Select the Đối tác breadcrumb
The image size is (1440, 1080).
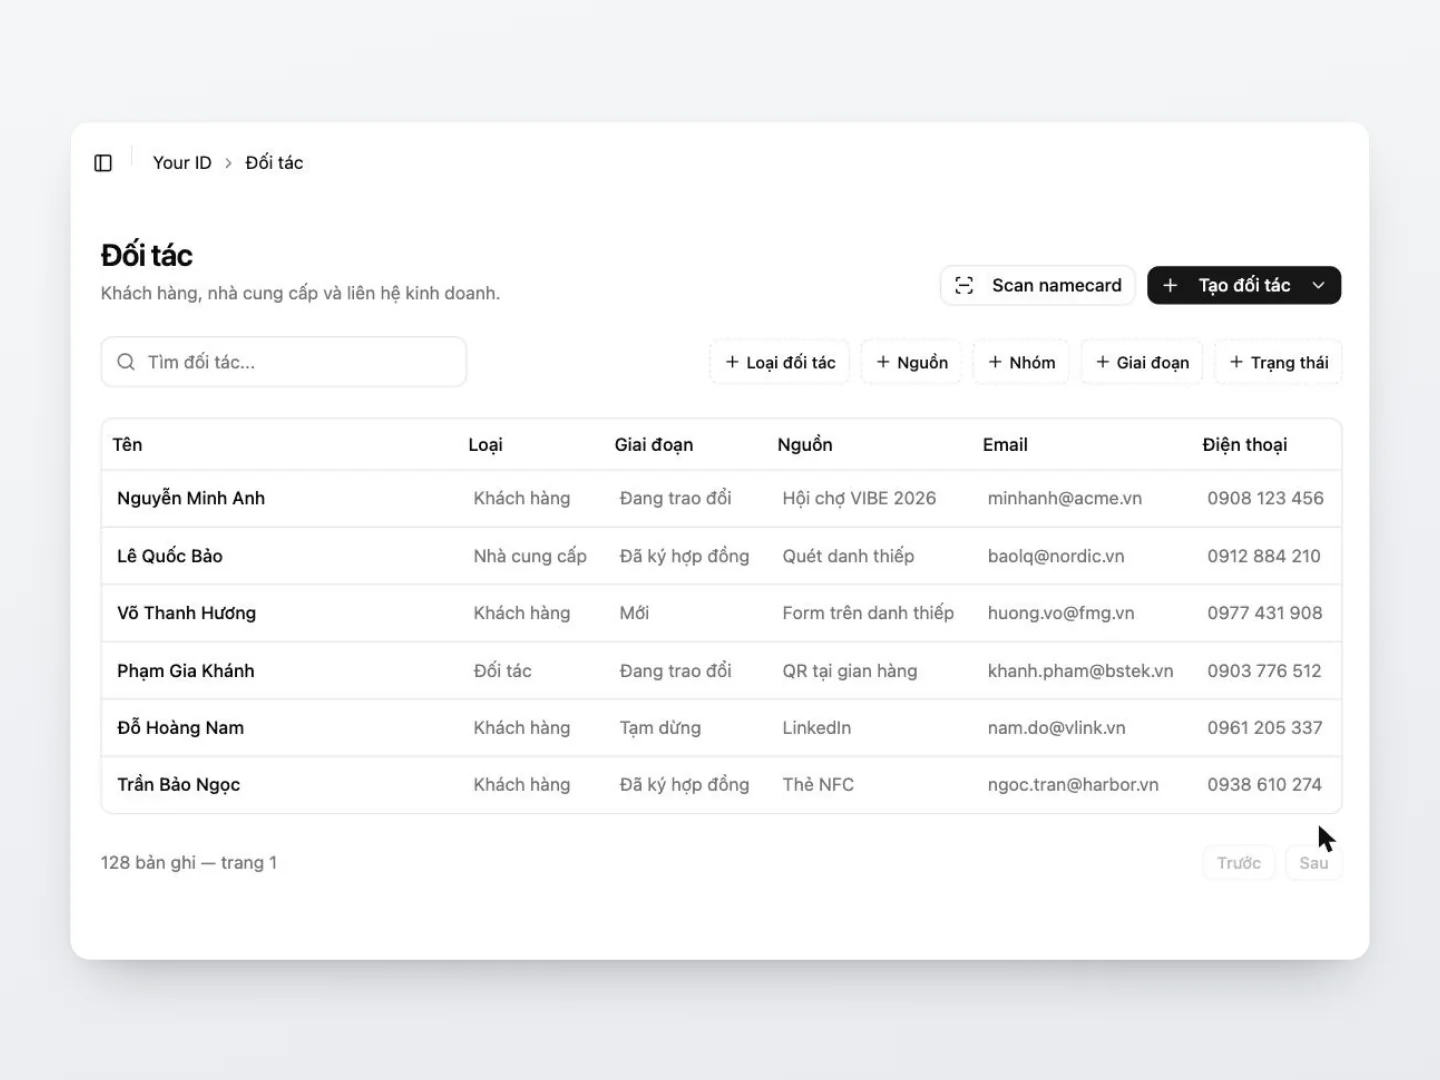point(274,163)
